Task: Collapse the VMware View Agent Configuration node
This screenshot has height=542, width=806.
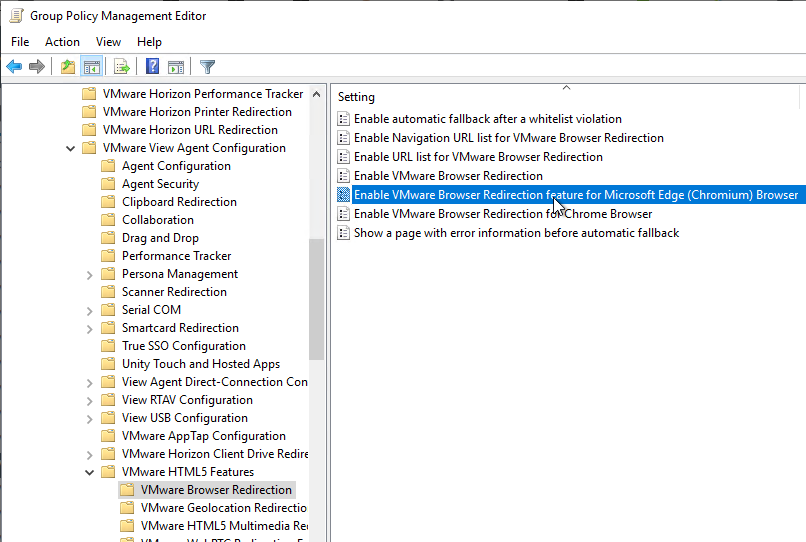Action: point(70,149)
